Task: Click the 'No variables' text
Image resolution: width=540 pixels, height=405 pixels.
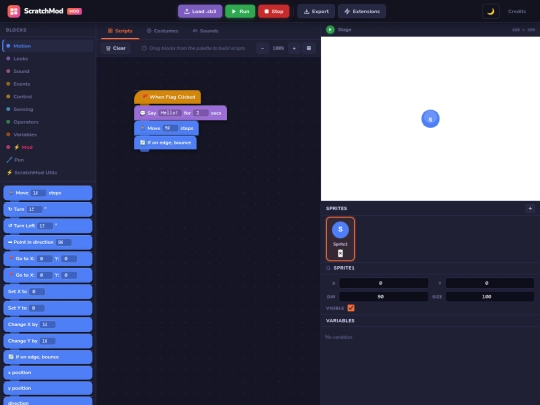Action: [x=339, y=337]
